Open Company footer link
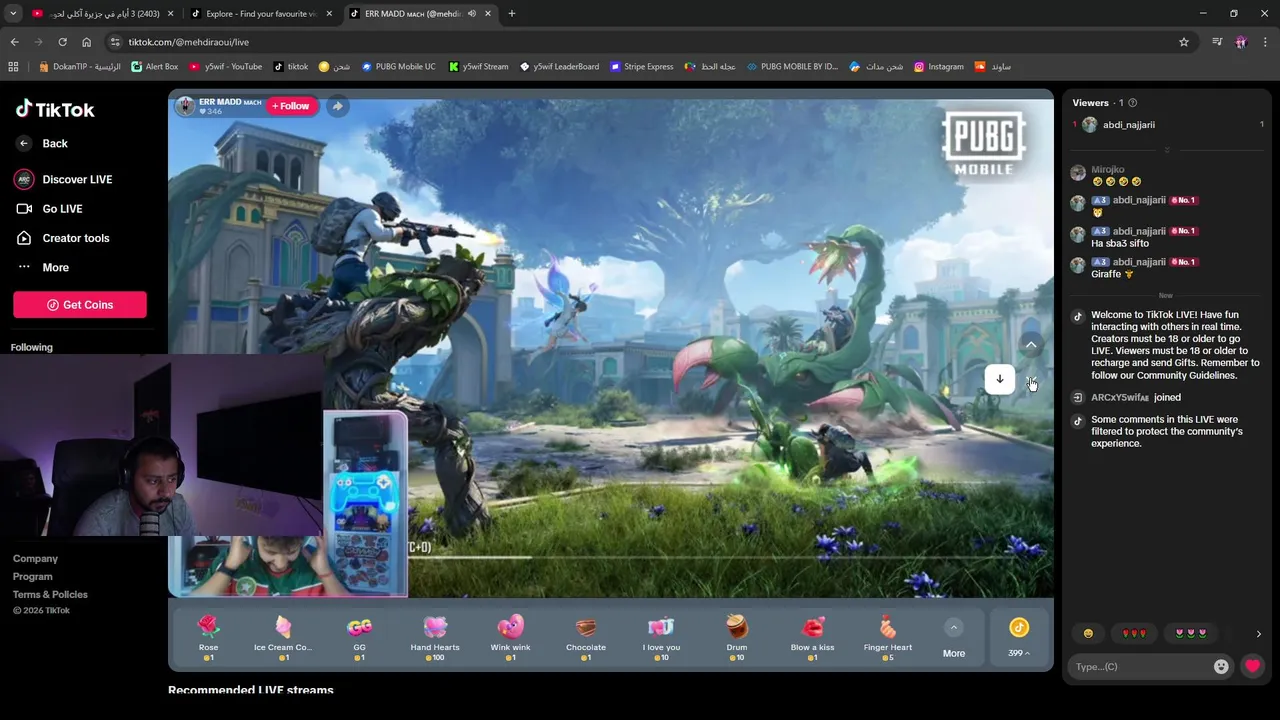The height and width of the screenshot is (720, 1280). tap(35, 559)
